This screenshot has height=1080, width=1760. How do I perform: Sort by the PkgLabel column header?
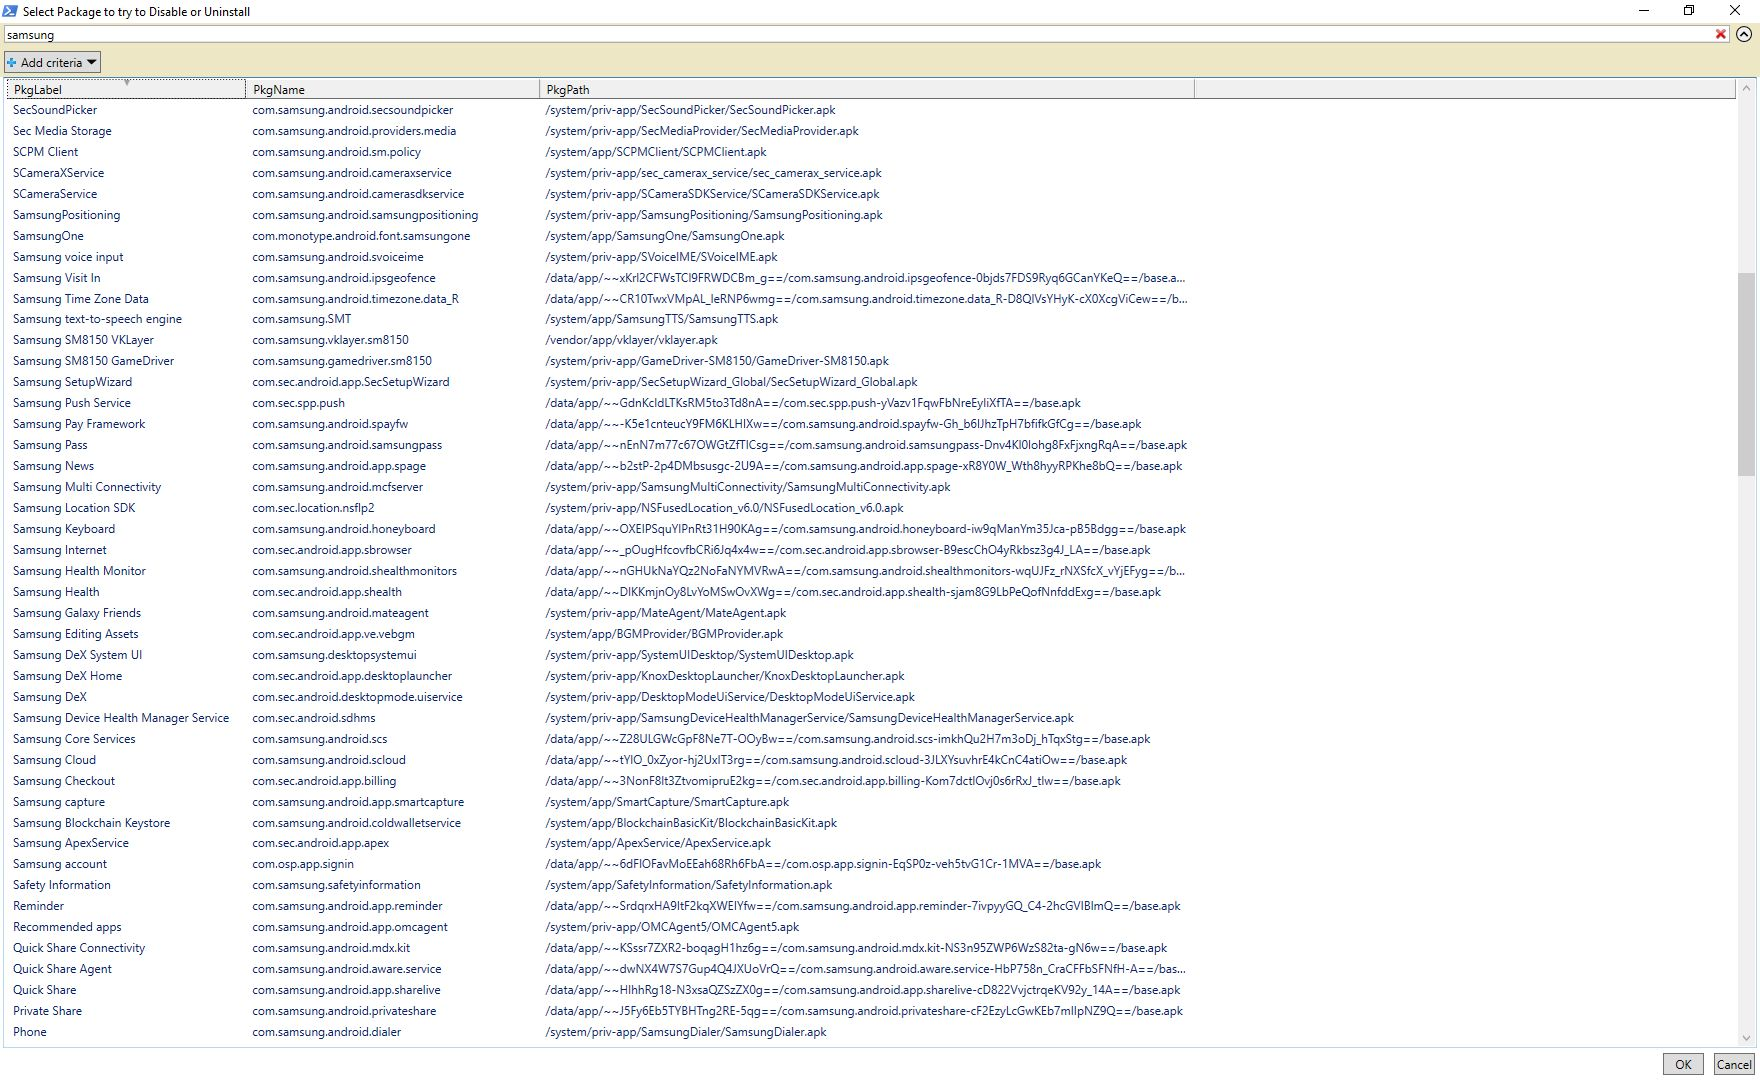coord(126,89)
